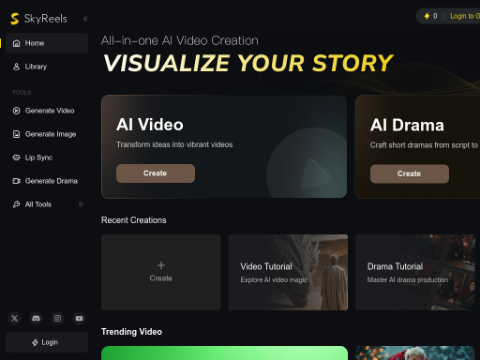The image size is (480, 360).
Task: Click the All Tools wrench icon
Action: (16, 204)
